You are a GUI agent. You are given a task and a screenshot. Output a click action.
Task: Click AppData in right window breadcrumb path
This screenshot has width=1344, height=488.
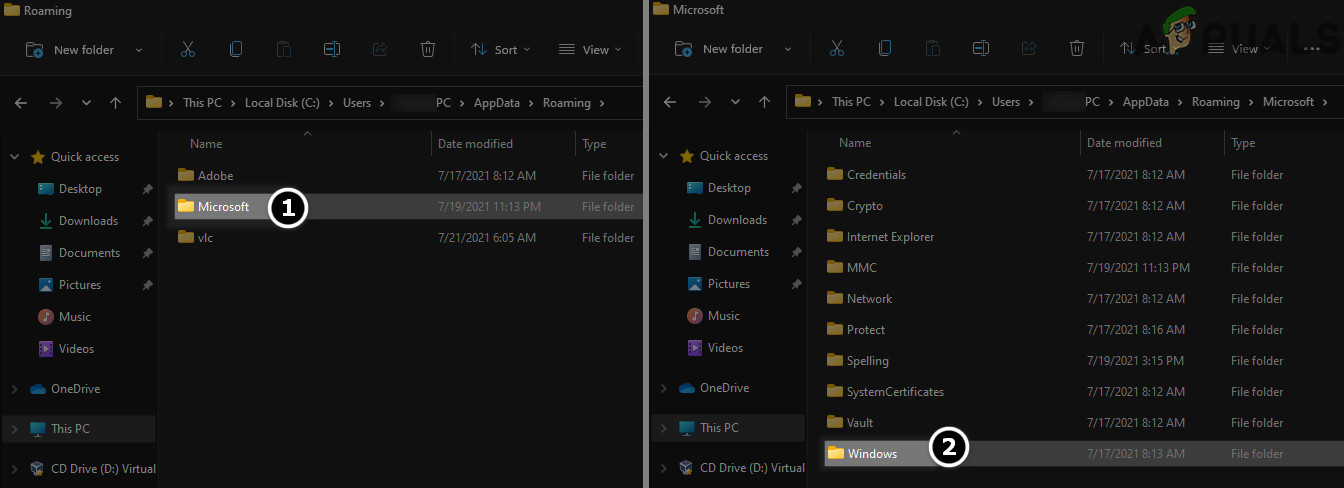click(x=1146, y=102)
